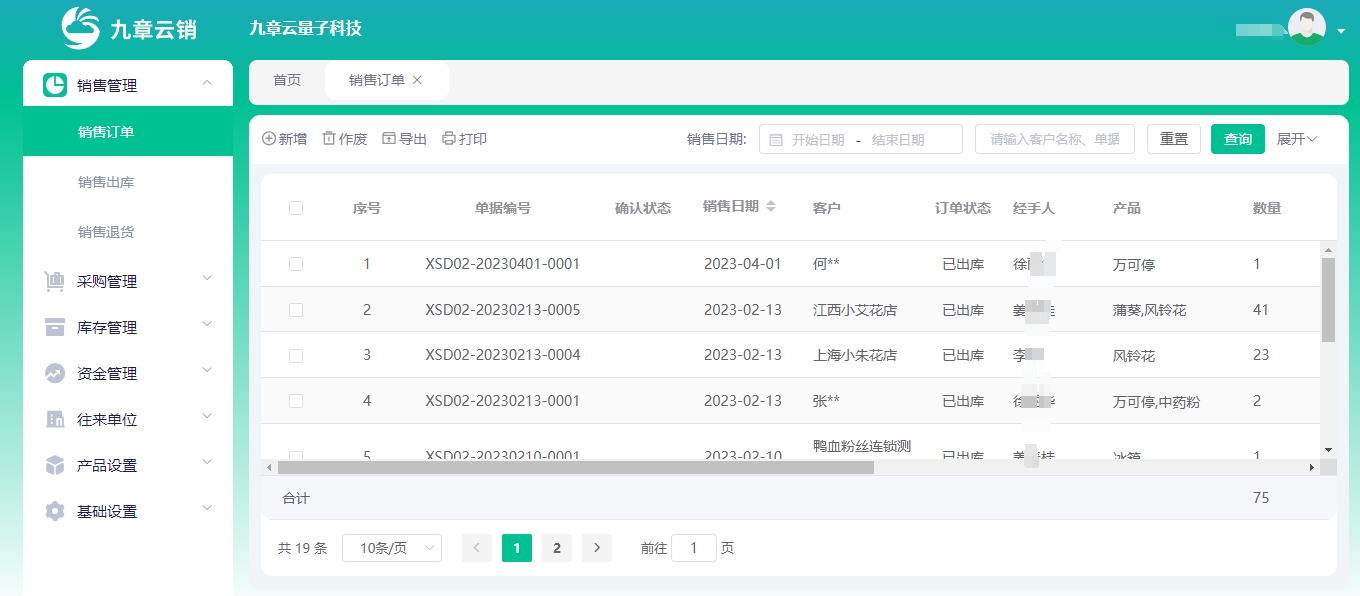Image resolution: width=1360 pixels, height=596 pixels.
Task: Click the customer name search input field
Action: click(1054, 139)
